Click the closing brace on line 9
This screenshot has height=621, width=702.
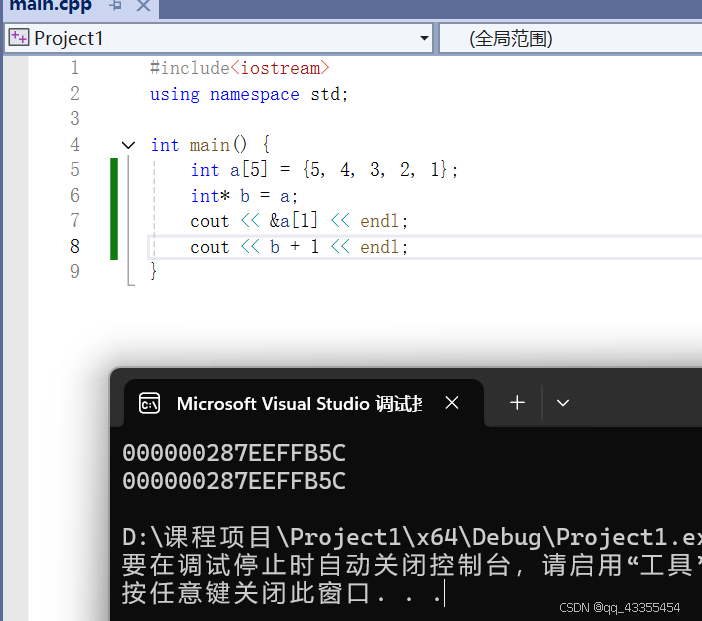pyautogui.click(x=154, y=271)
